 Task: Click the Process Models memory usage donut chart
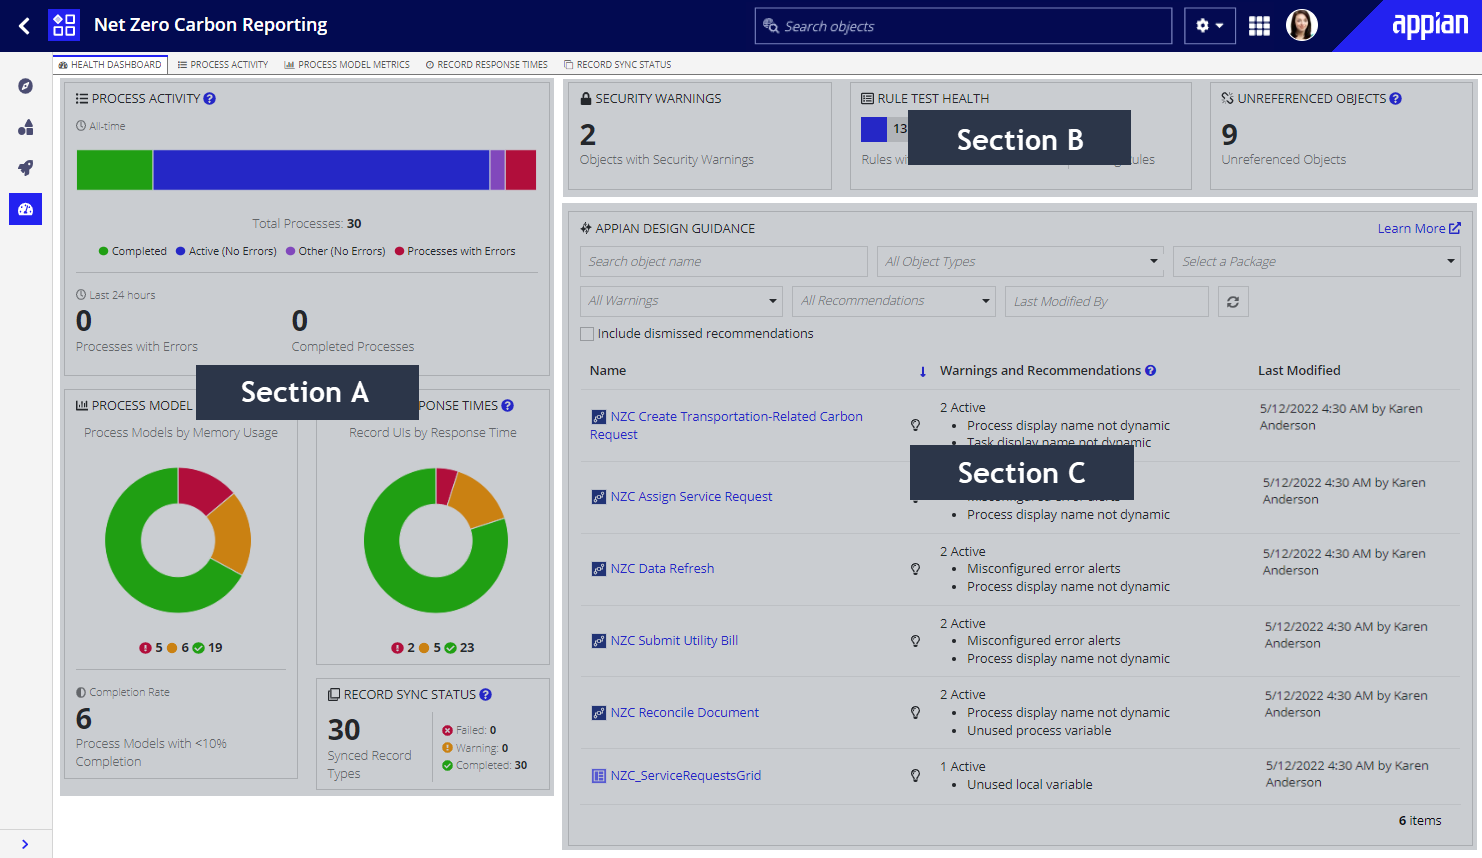[178, 540]
